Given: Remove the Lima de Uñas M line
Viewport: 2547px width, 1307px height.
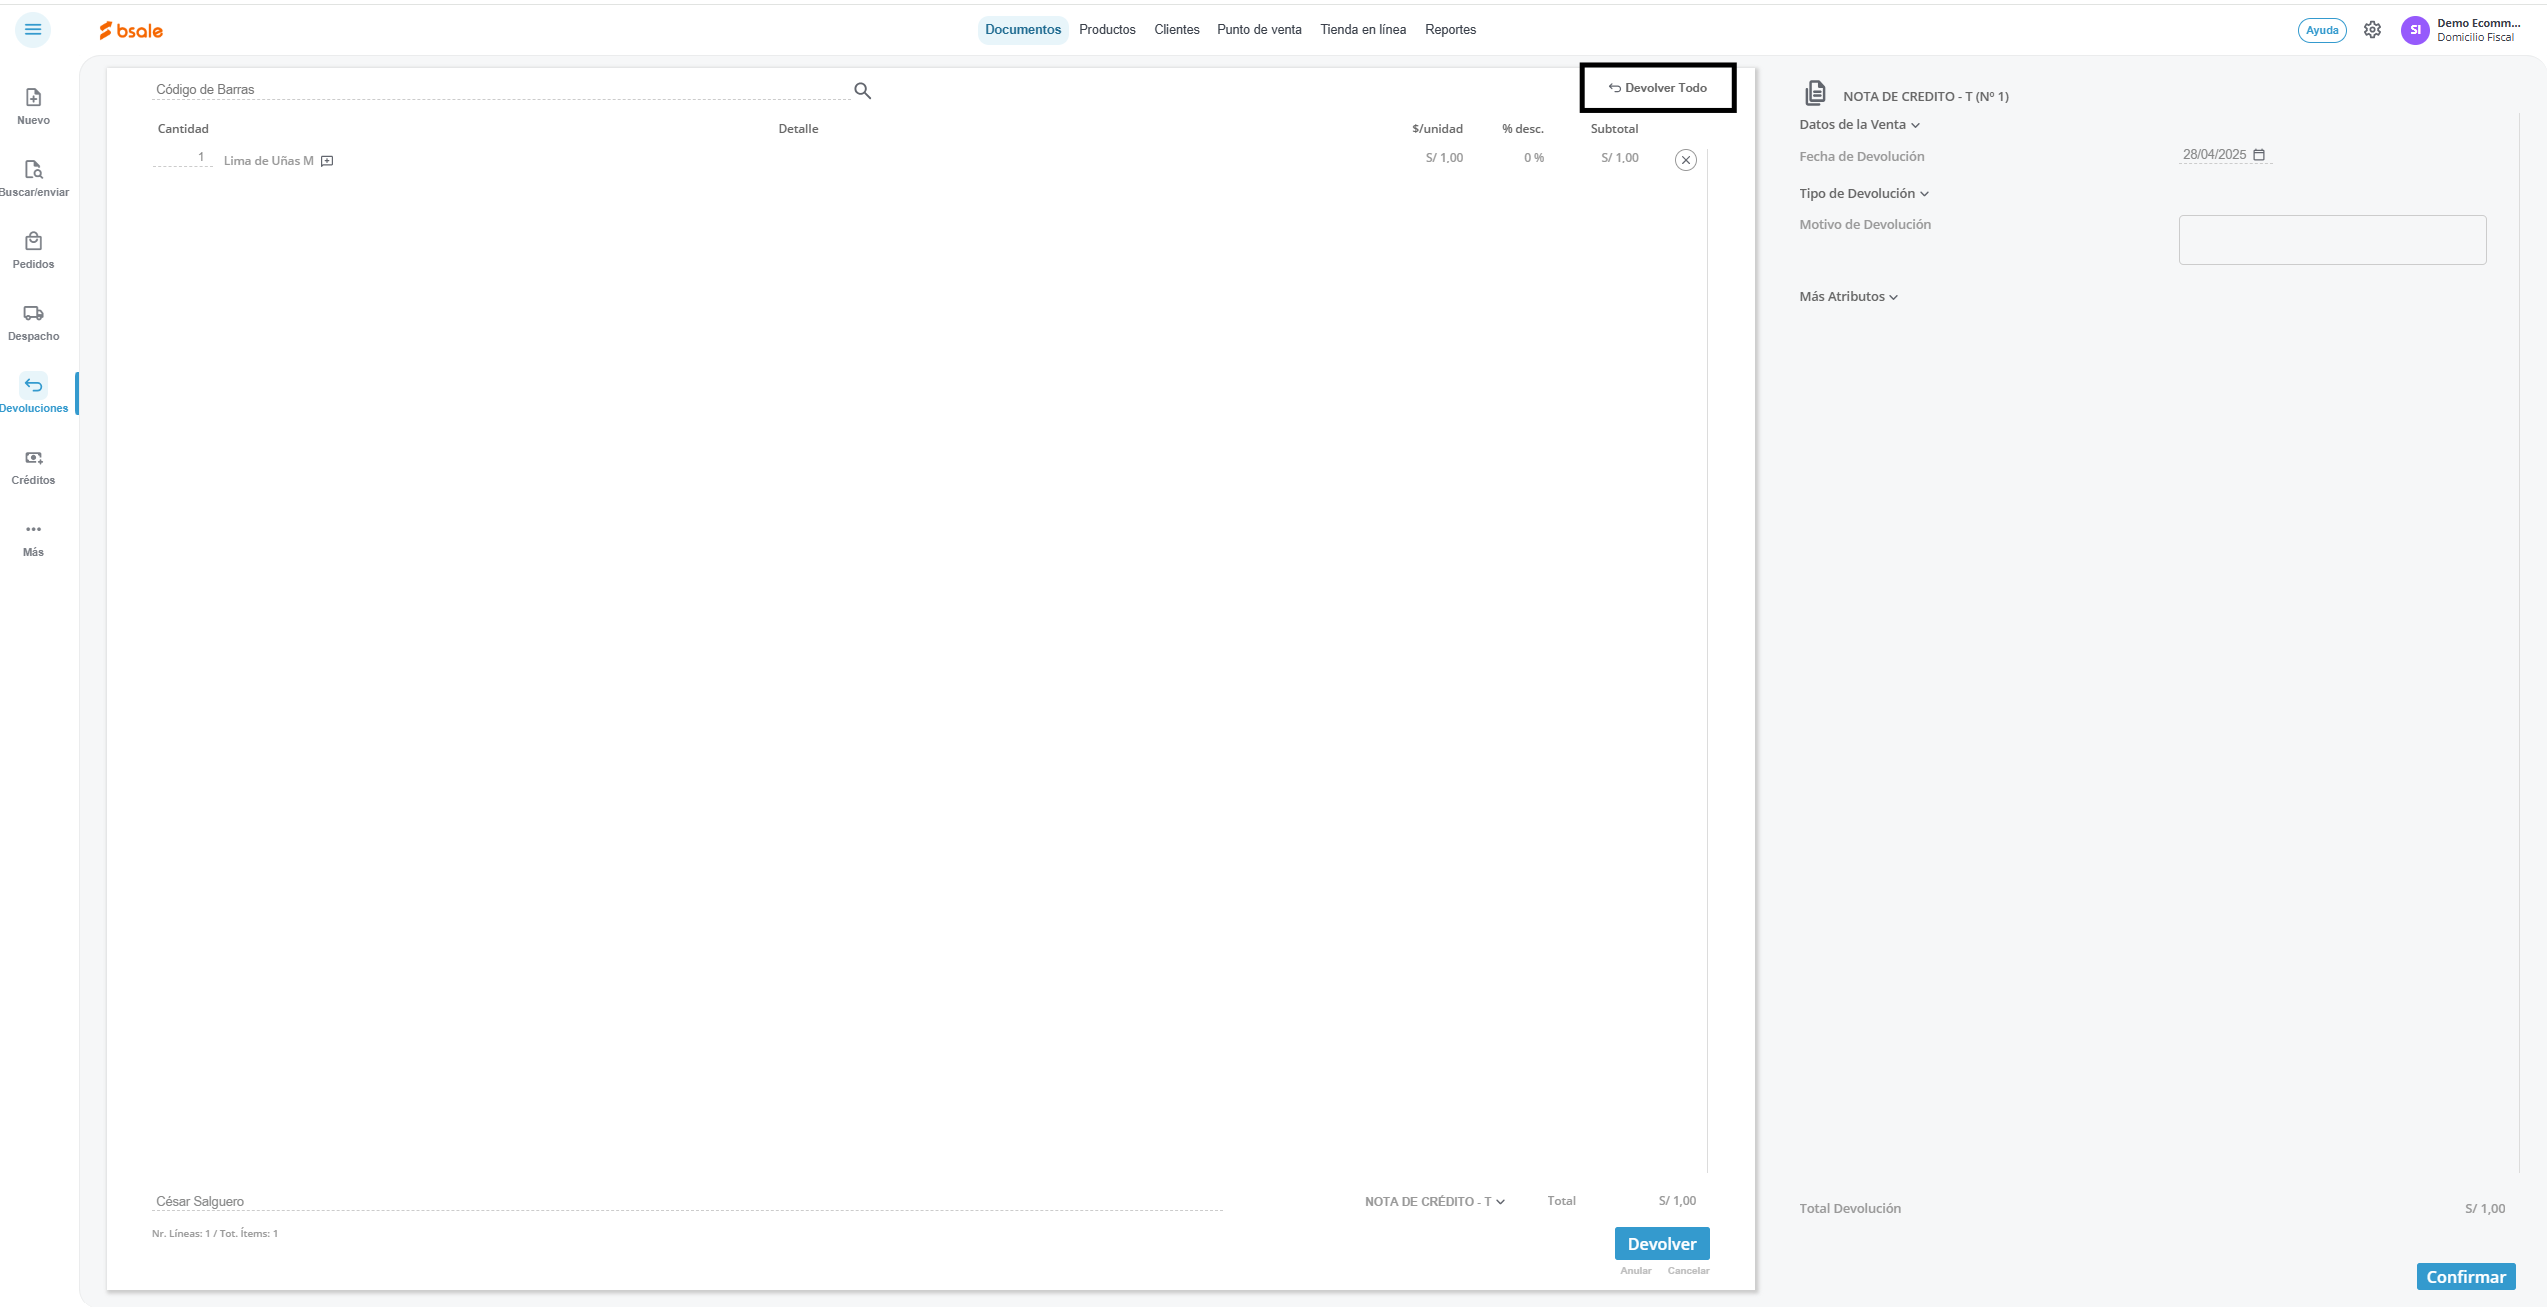Looking at the screenshot, I should [x=1685, y=160].
